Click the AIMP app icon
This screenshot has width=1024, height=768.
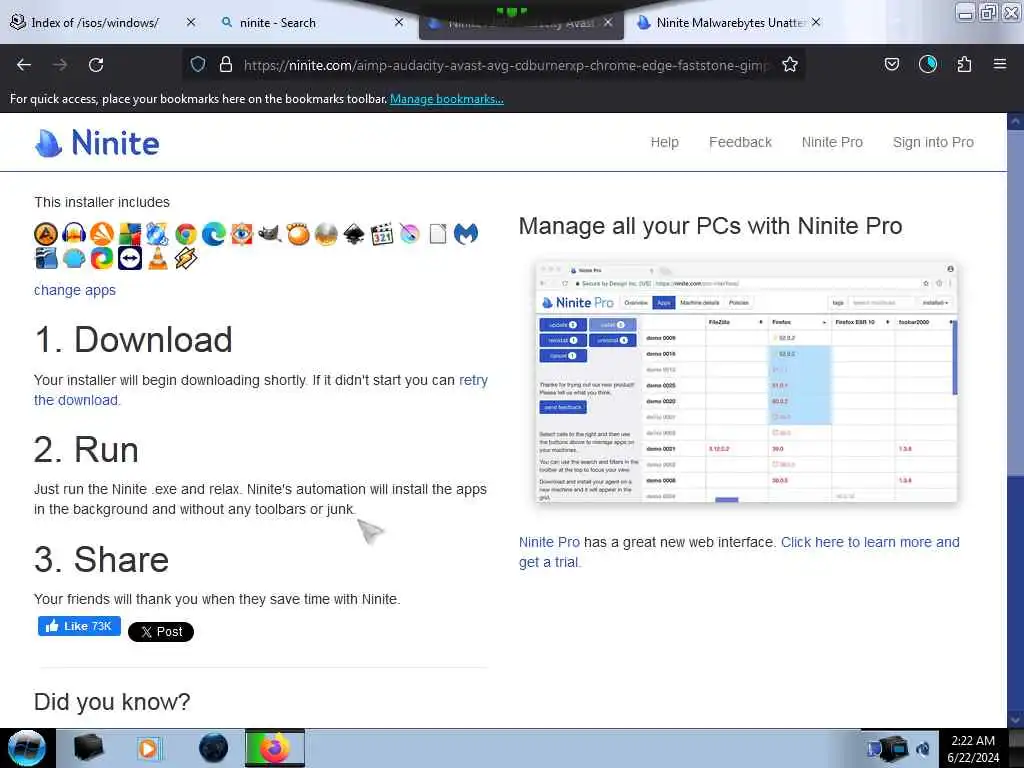click(46, 234)
